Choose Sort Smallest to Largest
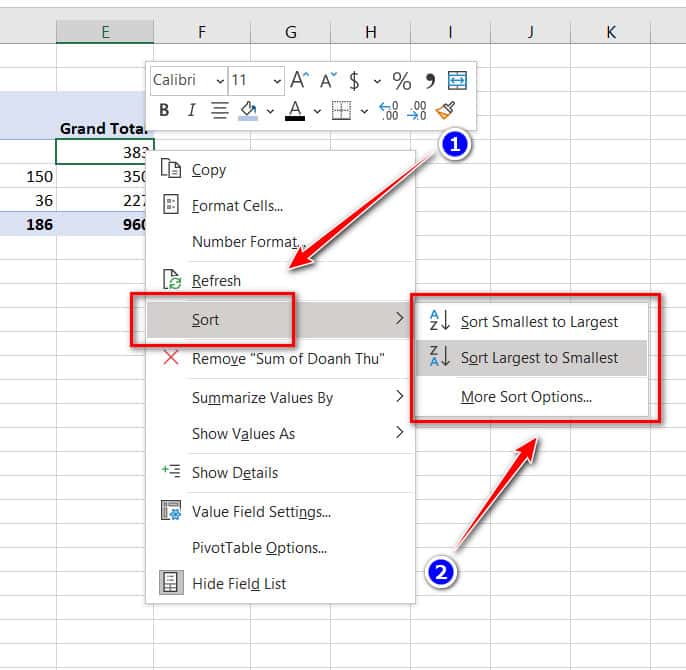This screenshot has width=686, height=670. point(531,322)
